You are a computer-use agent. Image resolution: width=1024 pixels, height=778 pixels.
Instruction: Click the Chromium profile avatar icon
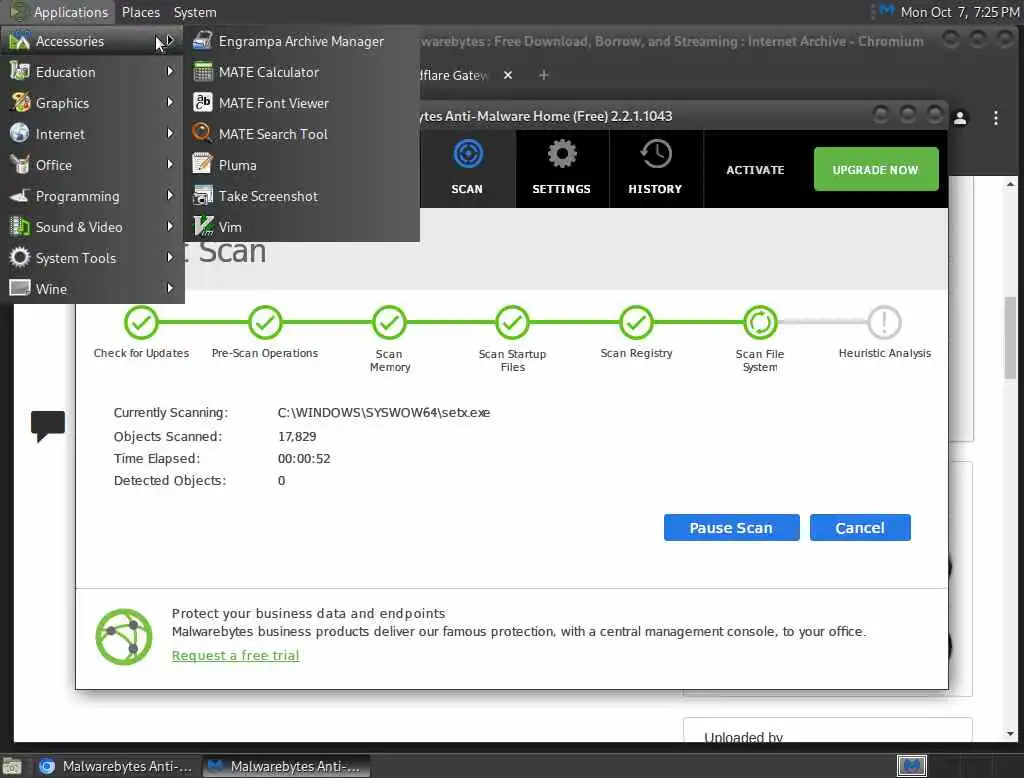click(960, 118)
